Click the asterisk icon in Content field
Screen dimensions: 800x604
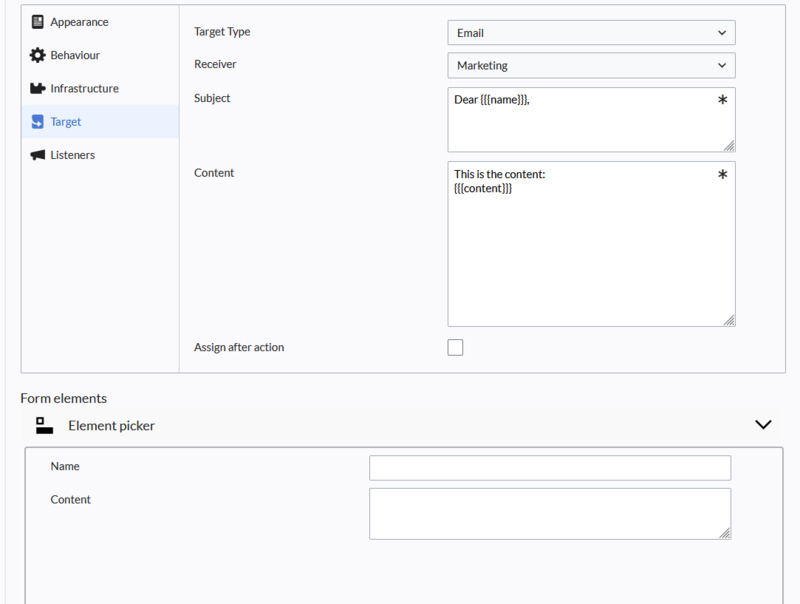(722, 174)
